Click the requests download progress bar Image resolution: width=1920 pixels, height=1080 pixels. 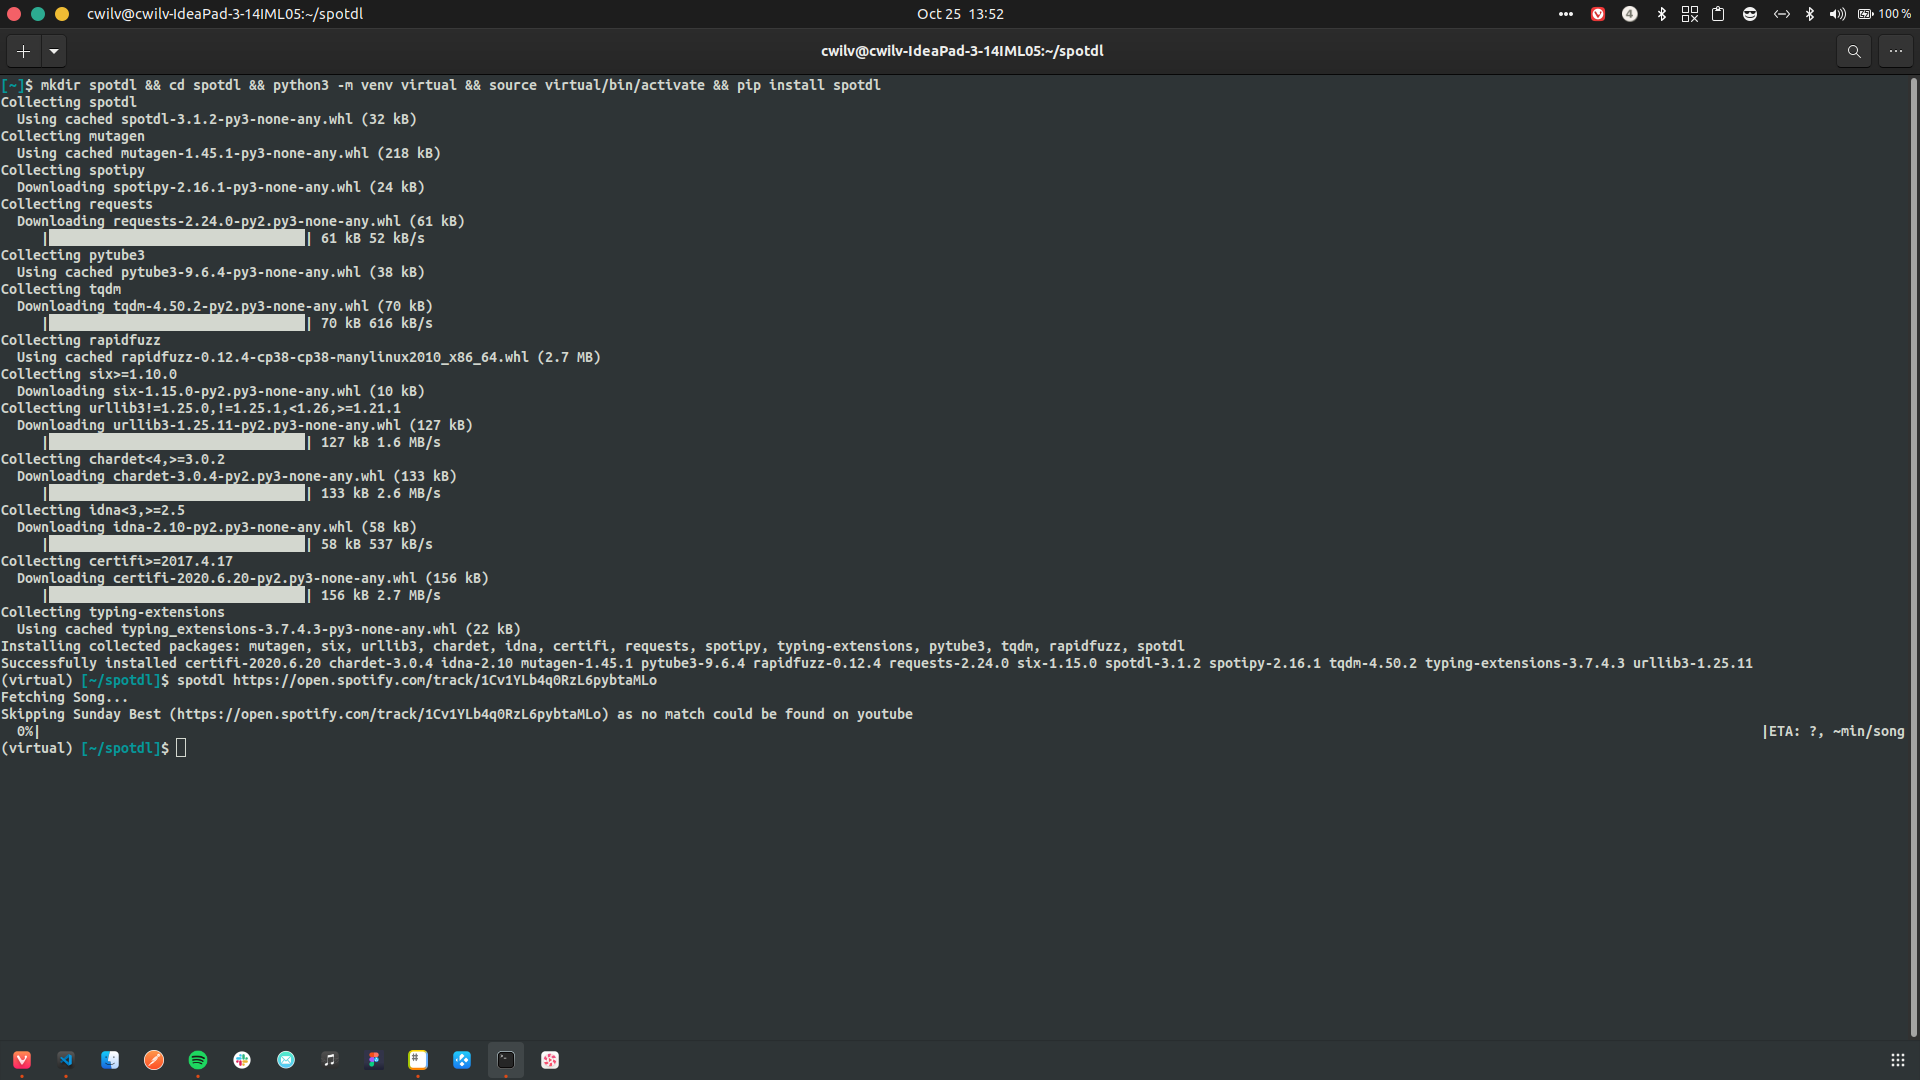coord(177,238)
